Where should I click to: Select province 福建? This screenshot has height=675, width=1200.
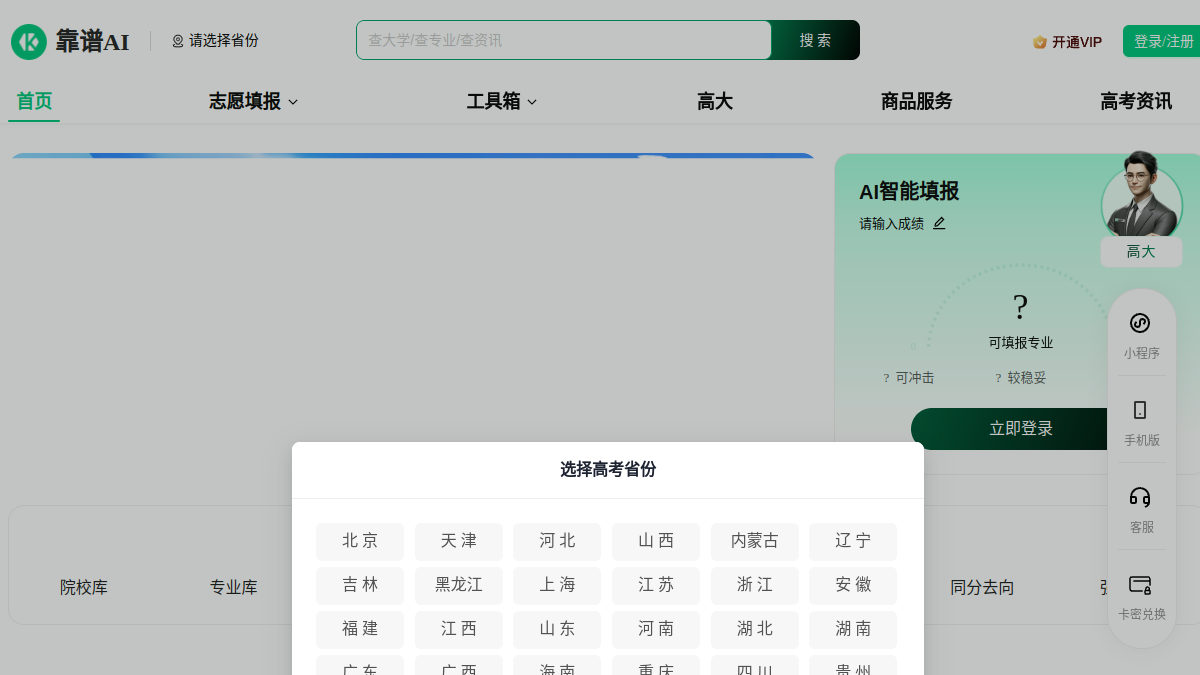tap(360, 629)
